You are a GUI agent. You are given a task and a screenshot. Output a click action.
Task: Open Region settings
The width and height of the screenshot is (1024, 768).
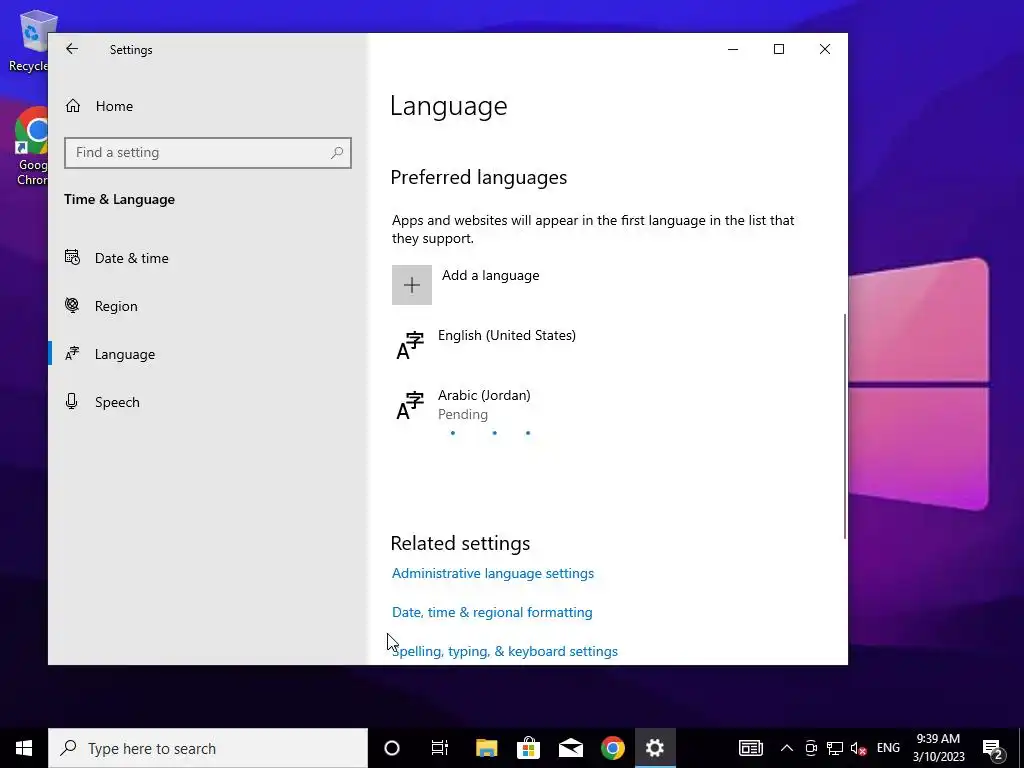click(208, 306)
